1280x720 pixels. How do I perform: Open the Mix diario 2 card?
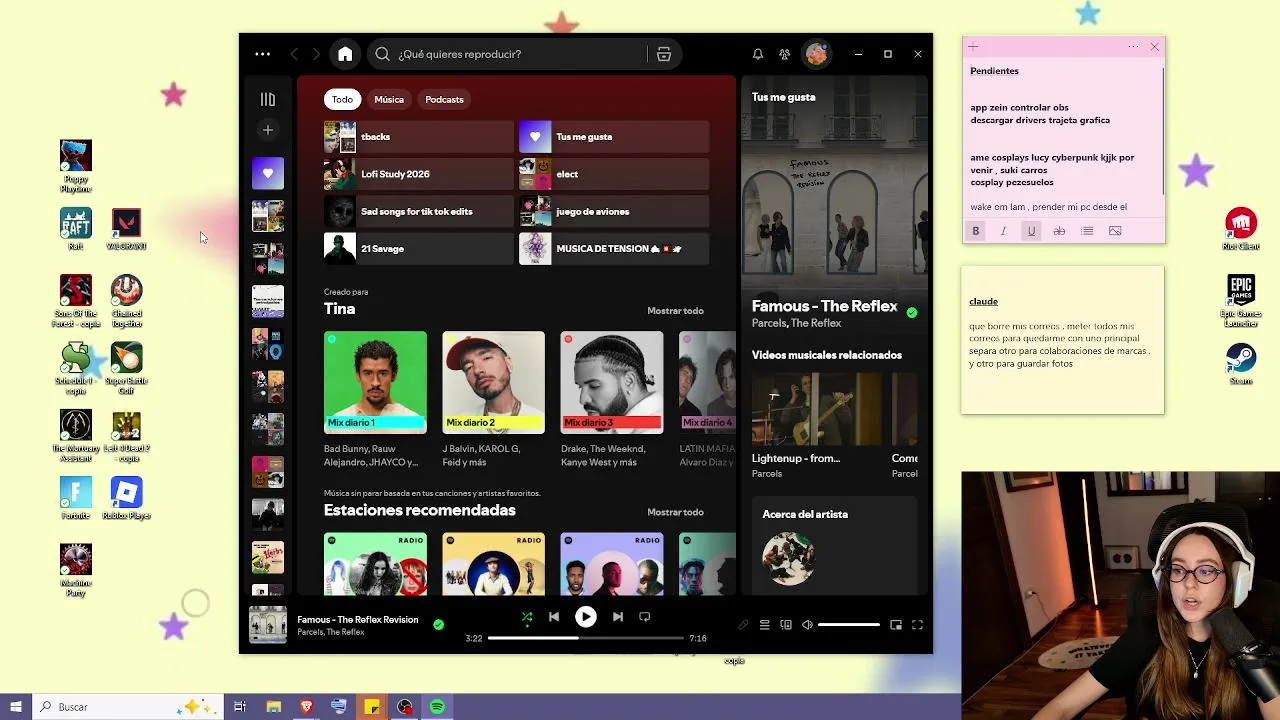pyautogui.click(x=494, y=400)
